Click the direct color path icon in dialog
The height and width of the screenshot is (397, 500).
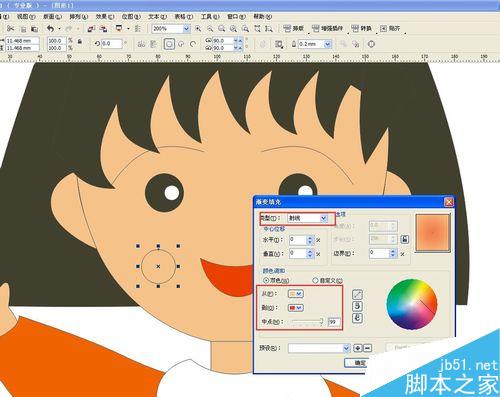pos(357,294)
